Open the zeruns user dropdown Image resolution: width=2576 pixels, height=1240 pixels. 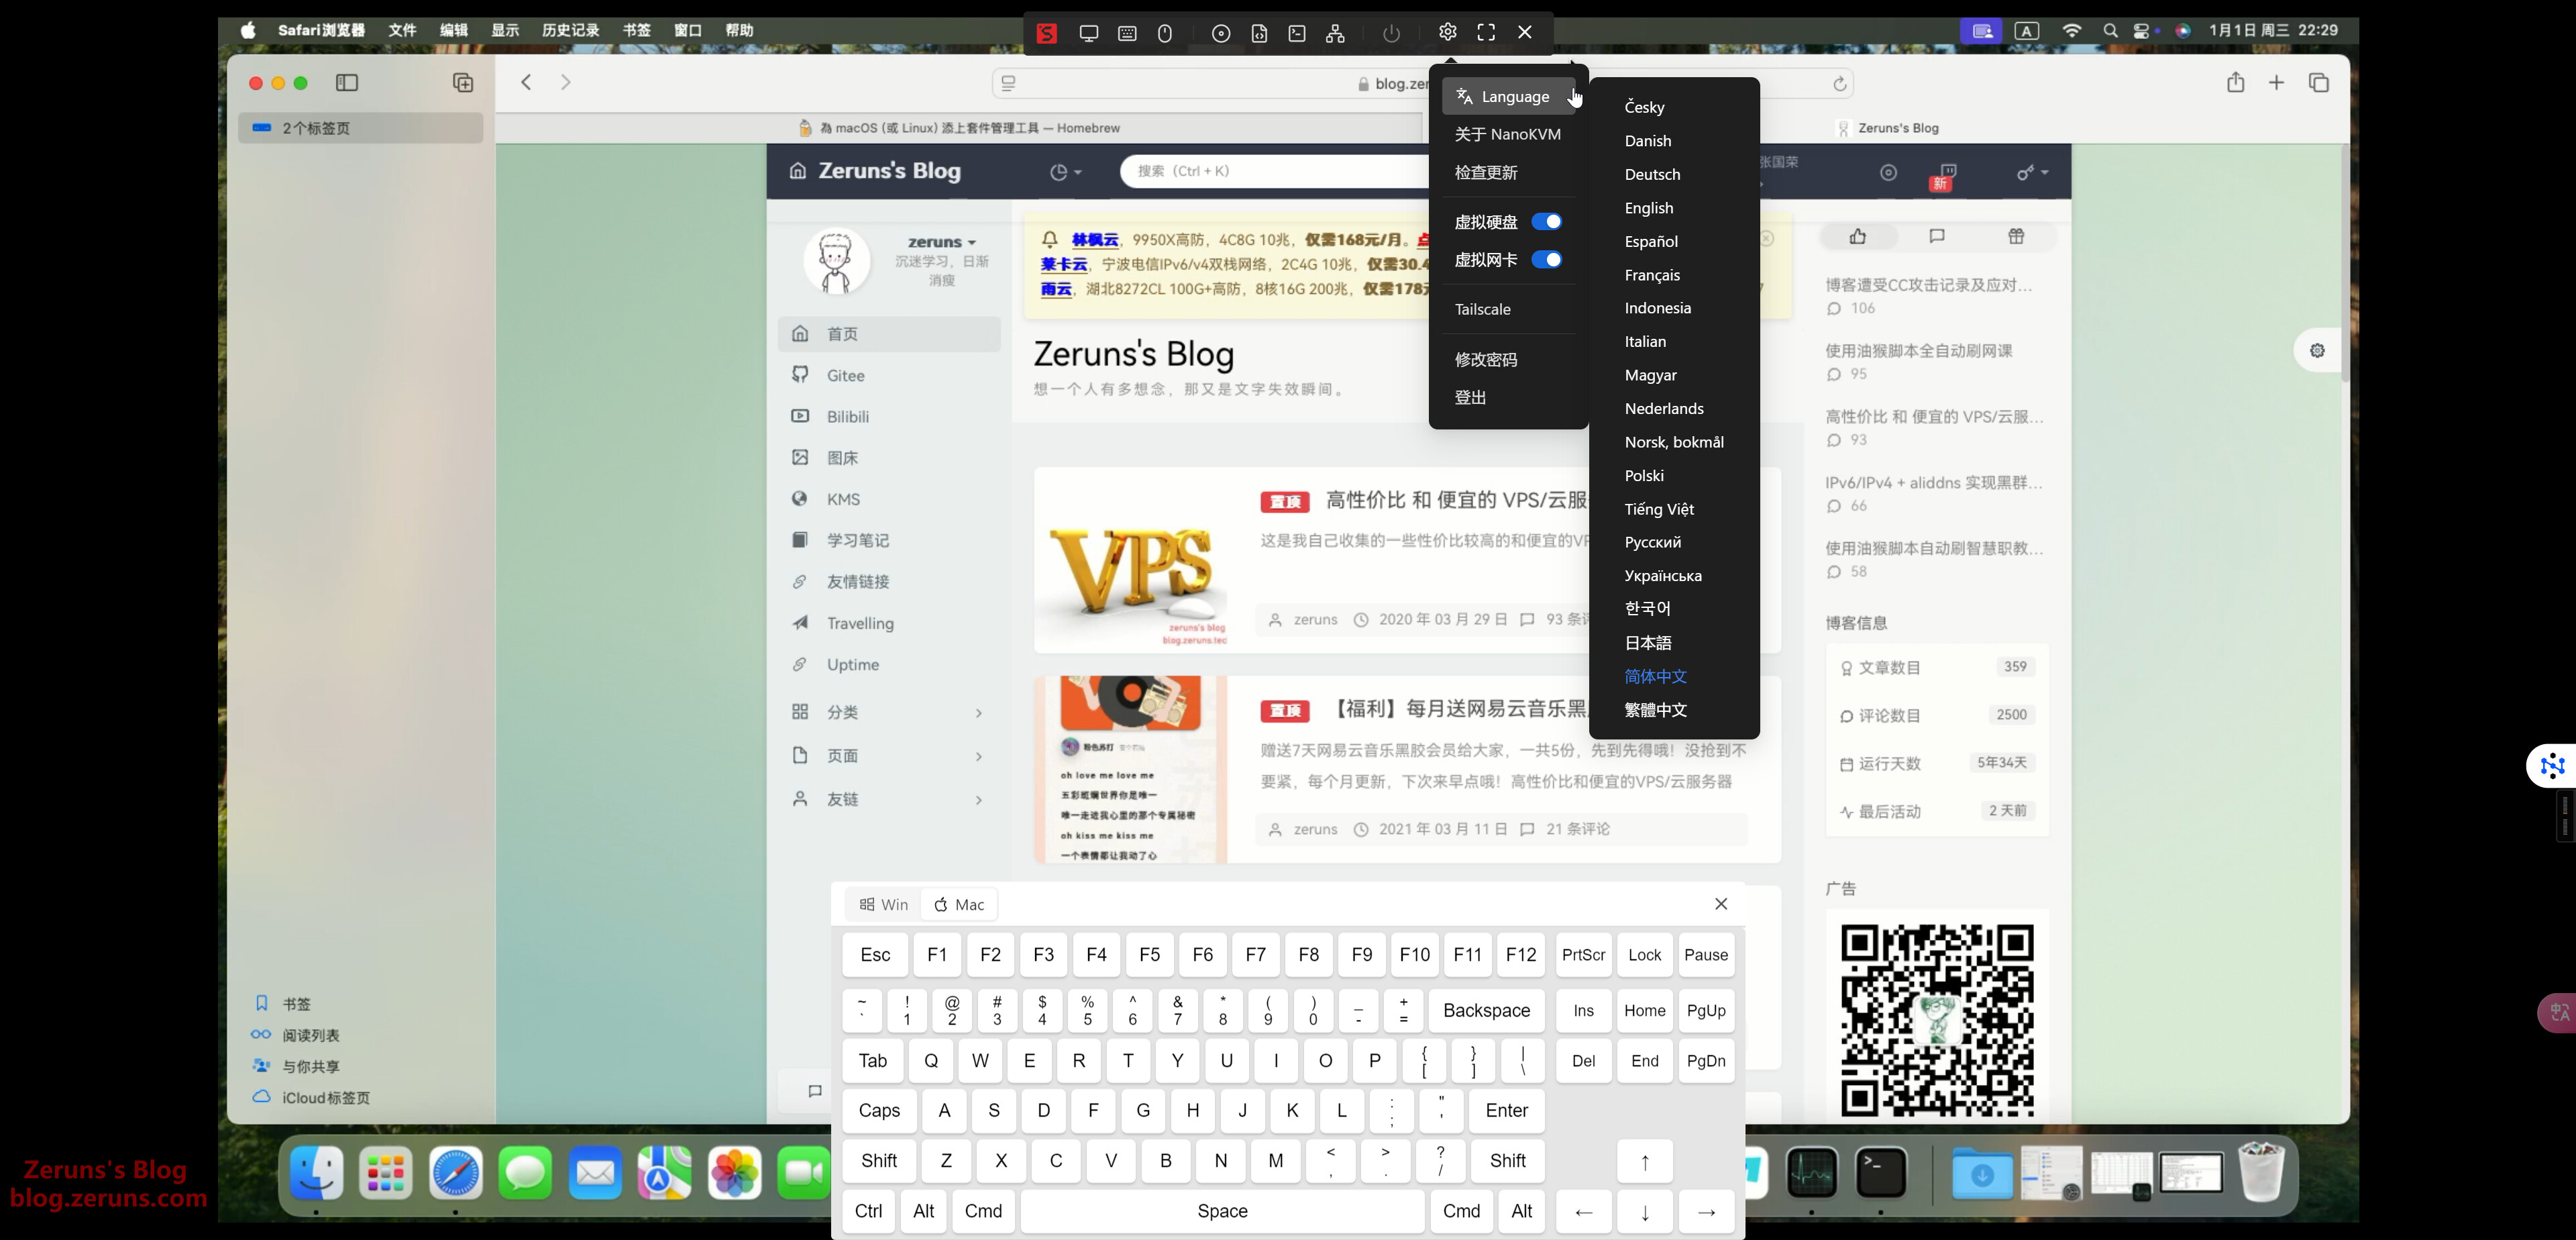point(941,242)
